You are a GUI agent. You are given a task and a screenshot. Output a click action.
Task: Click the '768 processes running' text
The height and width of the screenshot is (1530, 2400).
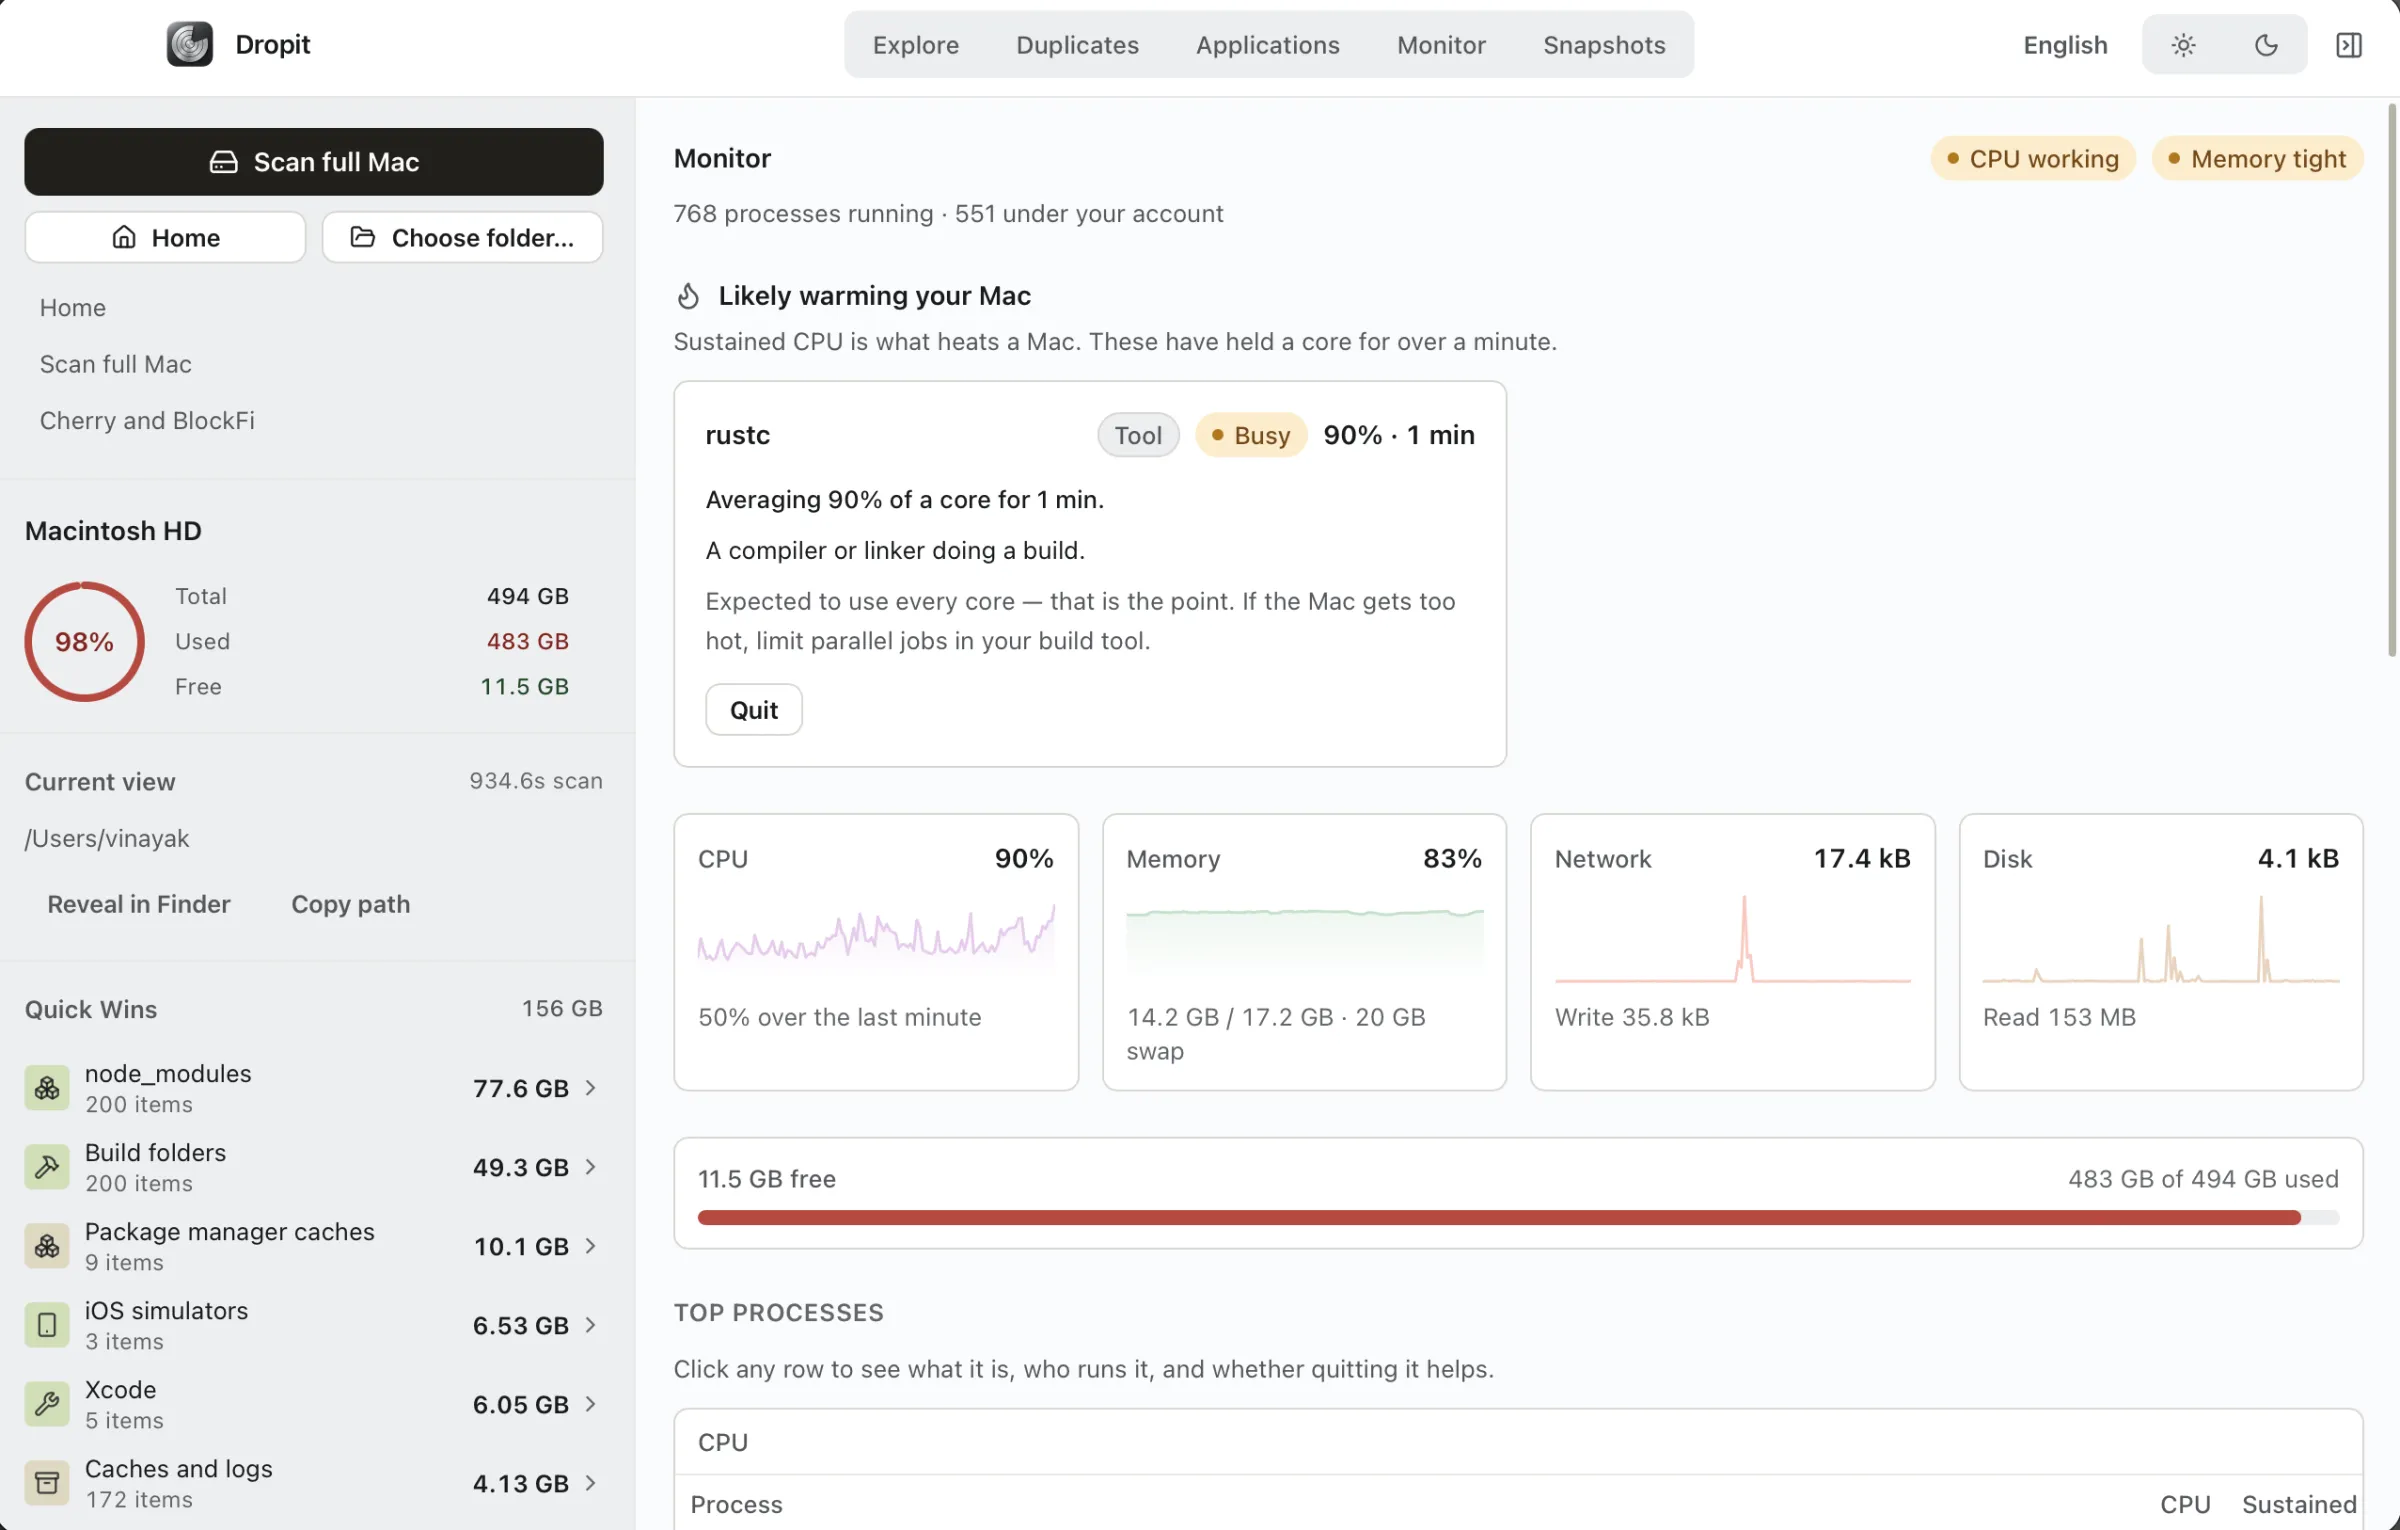(x=803, y=213)
